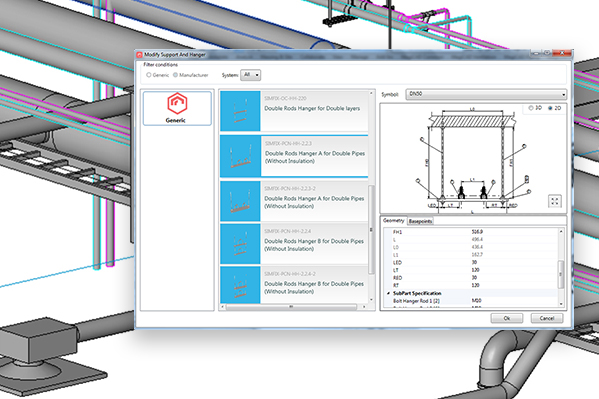Viewport: 599px width, 399px height.
Task: Expand the Symbol dropdown showing DN50
Action: click(486, 94)
